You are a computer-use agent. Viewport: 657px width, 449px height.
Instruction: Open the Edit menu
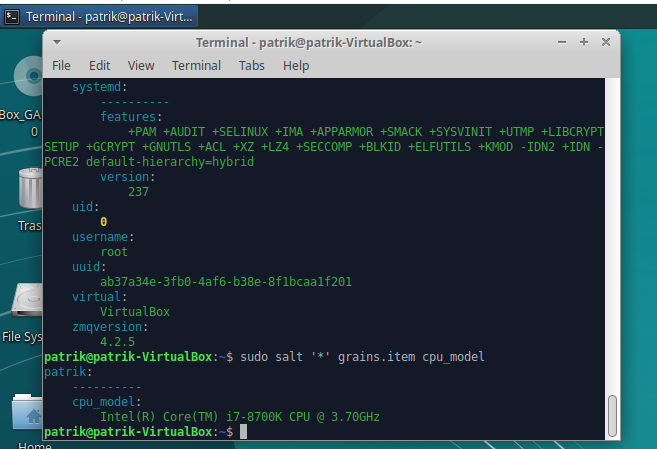point(100,65)
